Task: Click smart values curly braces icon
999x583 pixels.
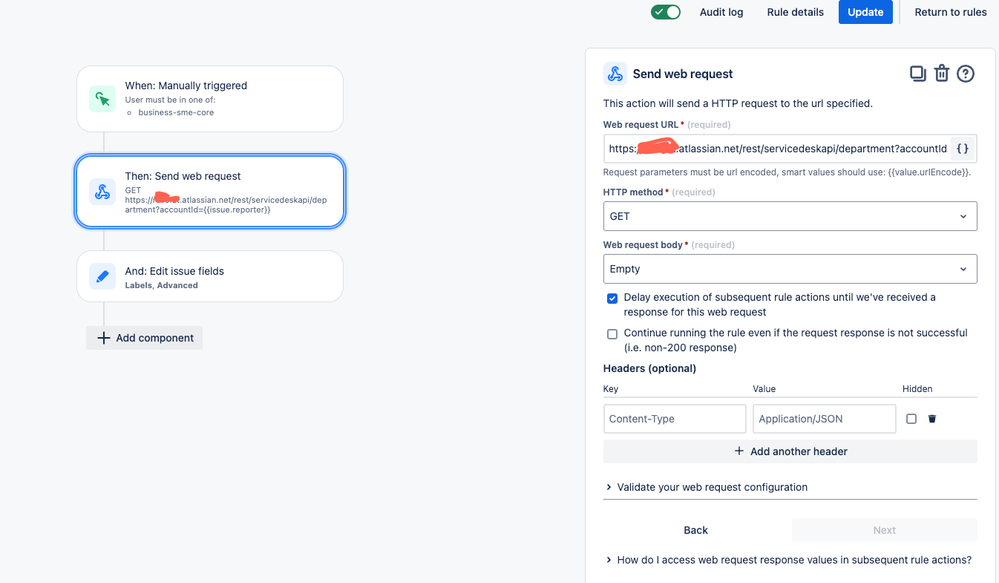Action: coord(962,149)
